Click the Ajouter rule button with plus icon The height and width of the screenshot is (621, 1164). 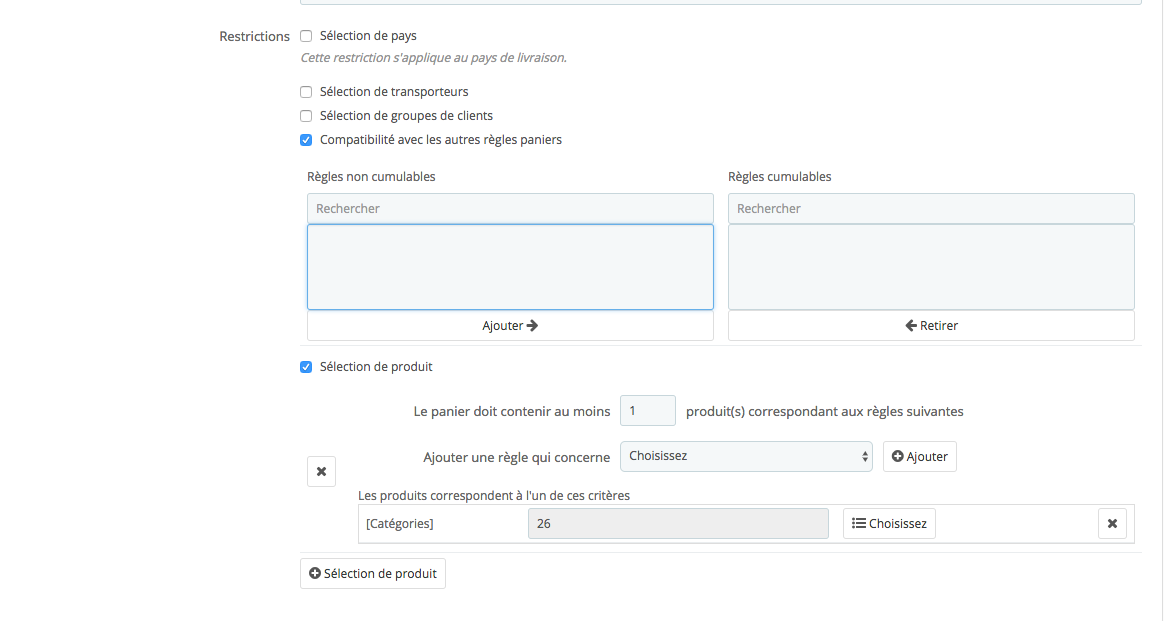click(919, 457)
